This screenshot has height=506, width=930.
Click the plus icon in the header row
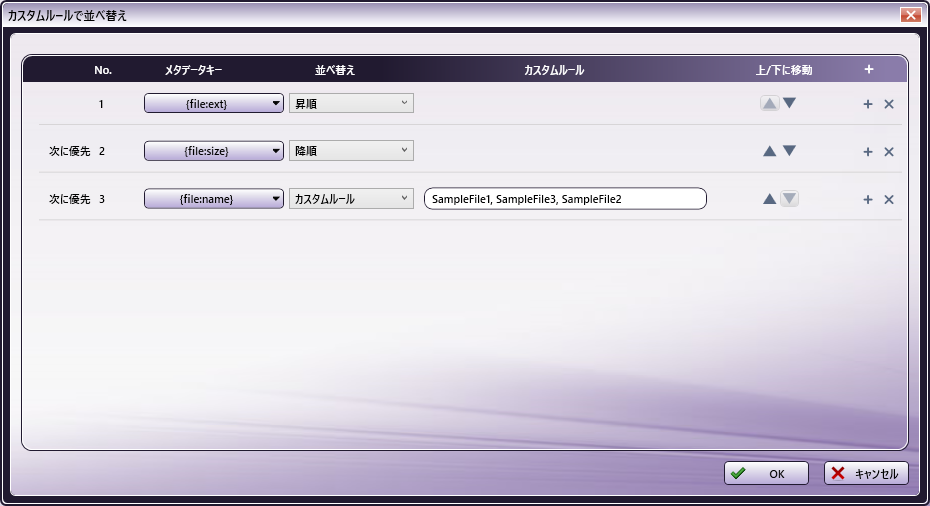[868, 70]
